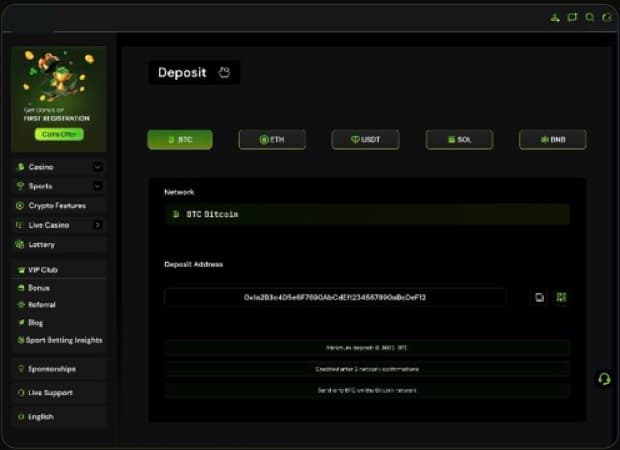
Task: Click the English globe icon
Action: (x=21, y=416)
